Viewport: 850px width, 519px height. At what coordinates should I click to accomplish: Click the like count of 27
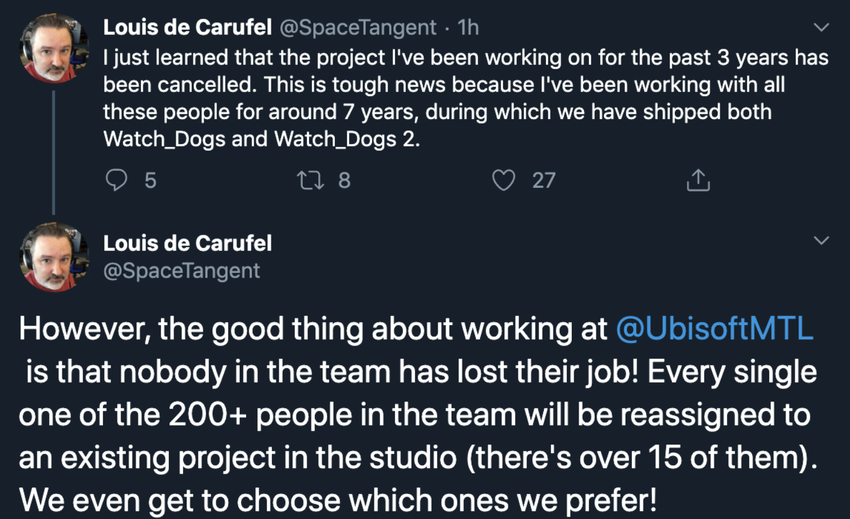pos(543,180)
